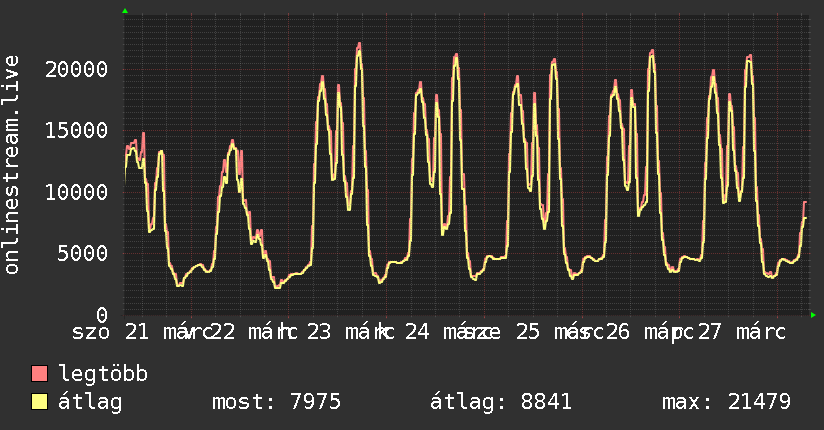Click the 20000 y-axis label

click(x=77, y=69)
